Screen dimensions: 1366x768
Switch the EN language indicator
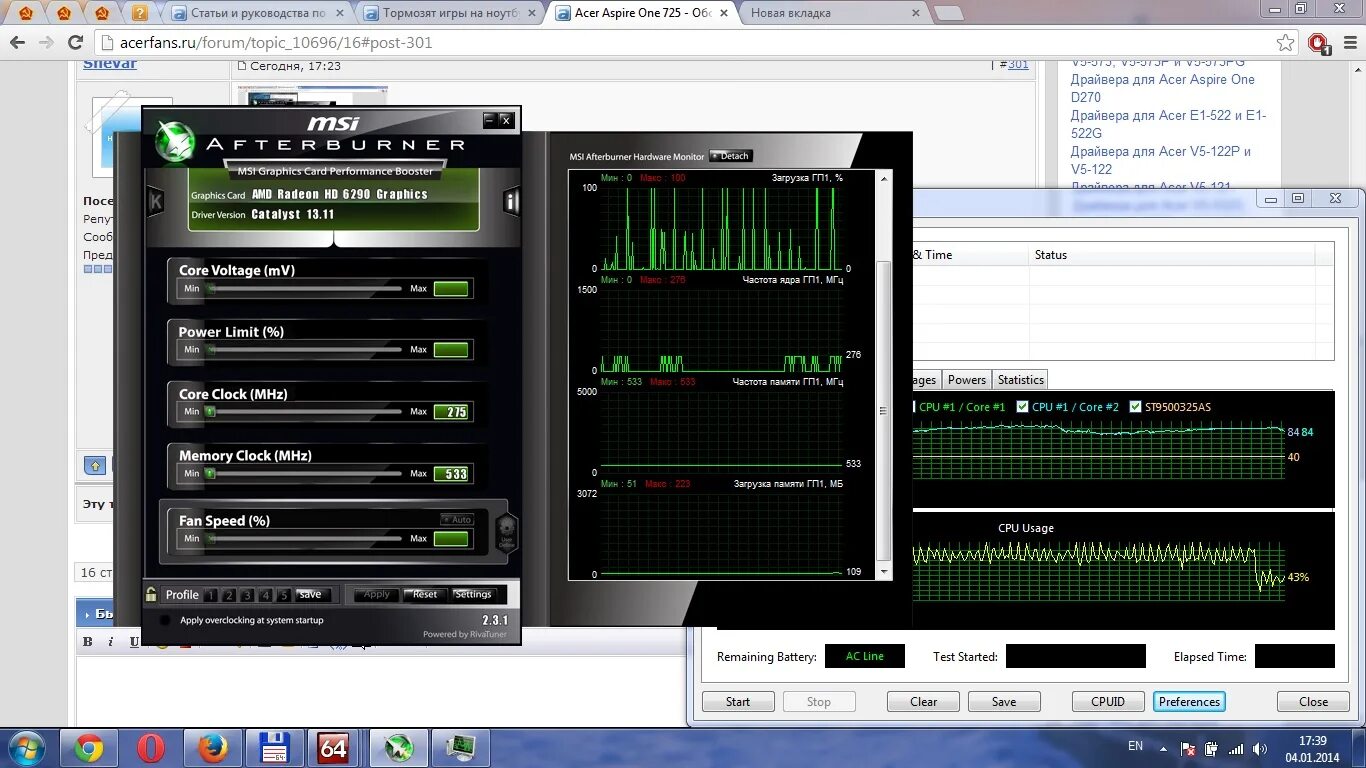(x=1135, y=746)
